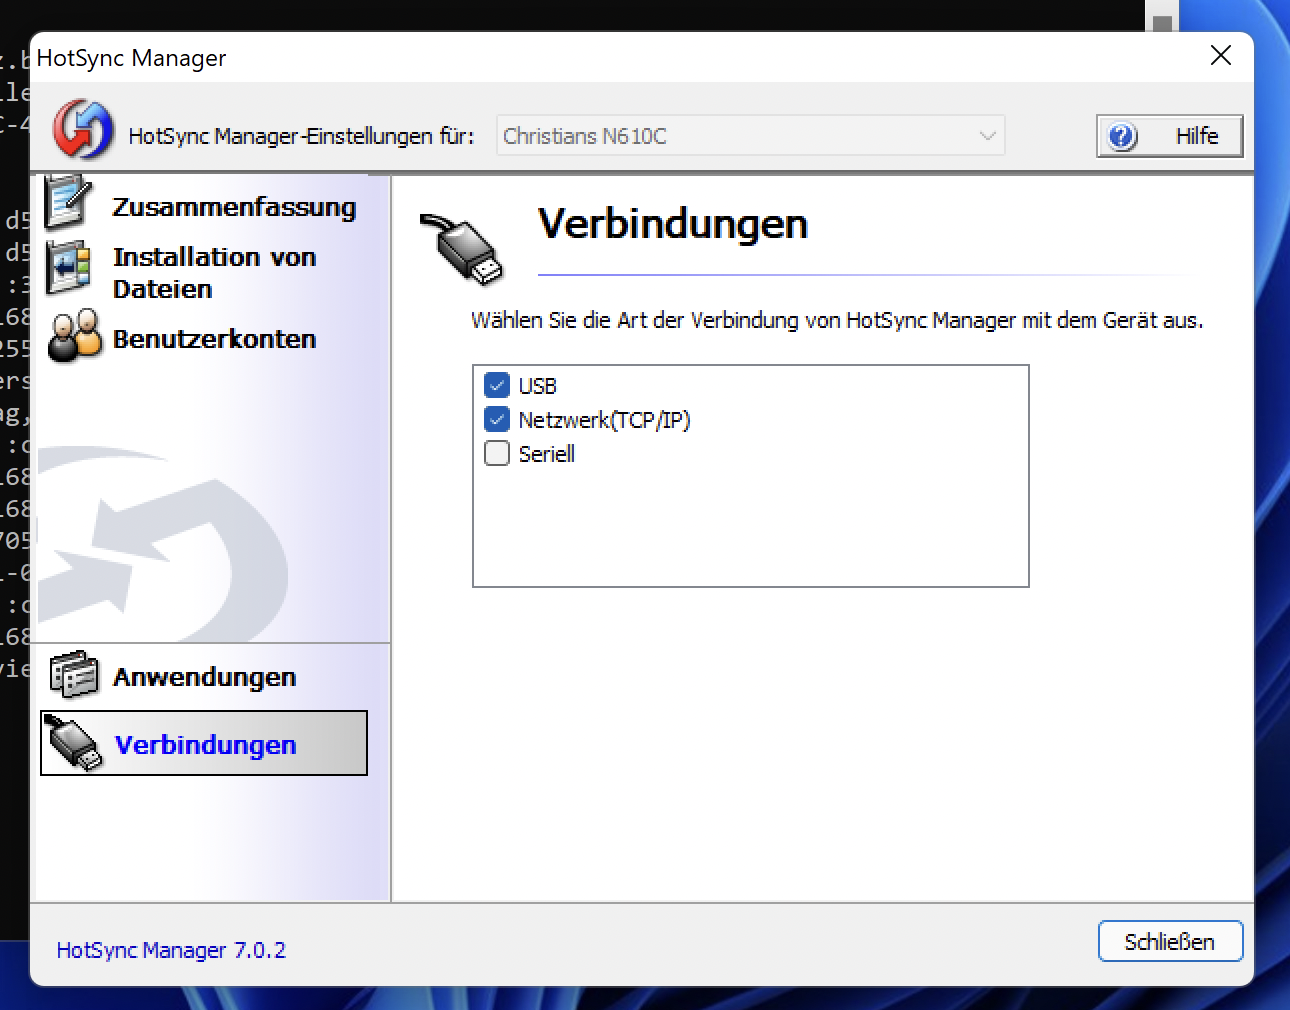1290x1010 pixels.
Task: Open the HotSync Manager 7.0.2 version link
Action: pyautogui.click(x=170, y=949)
